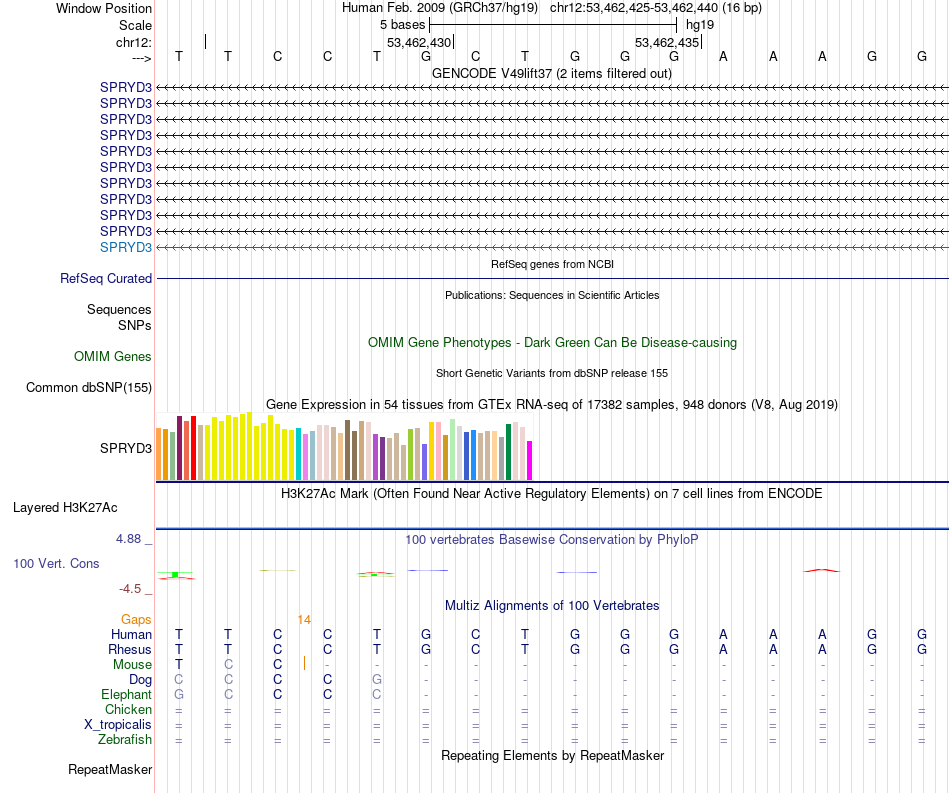Screen dimensions: 950x793
Task: Open Short Genetic Variants from dbSNP release 155
Action: [x=552, y=373]
